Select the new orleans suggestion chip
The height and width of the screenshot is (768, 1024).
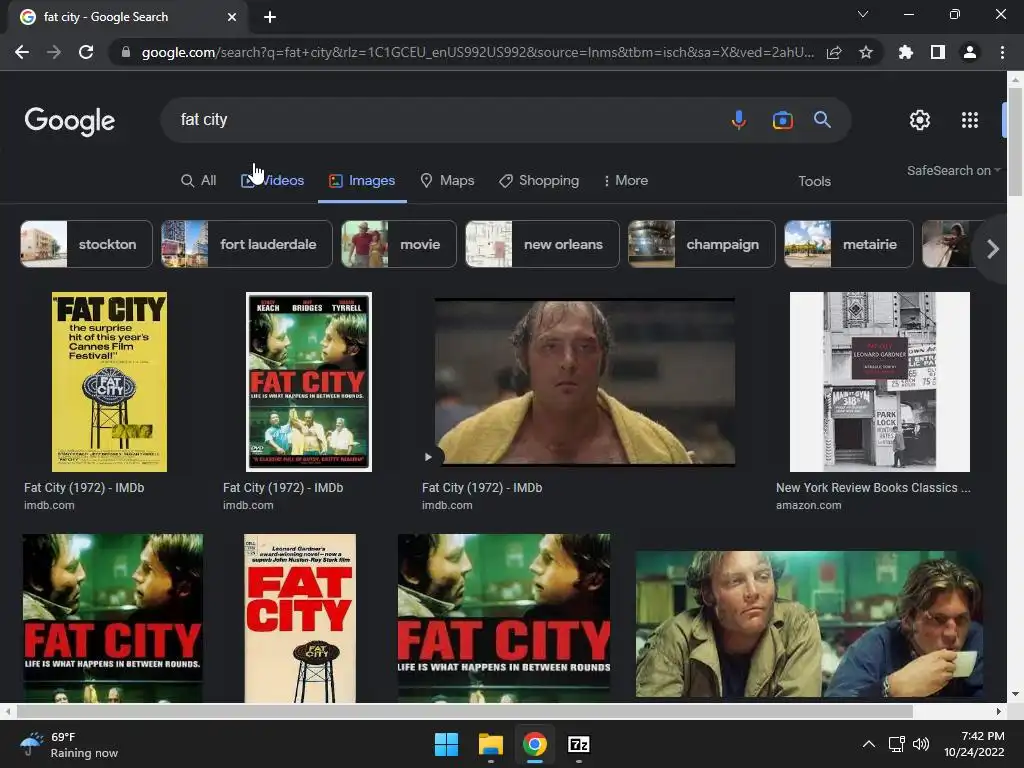click(542, 244)
